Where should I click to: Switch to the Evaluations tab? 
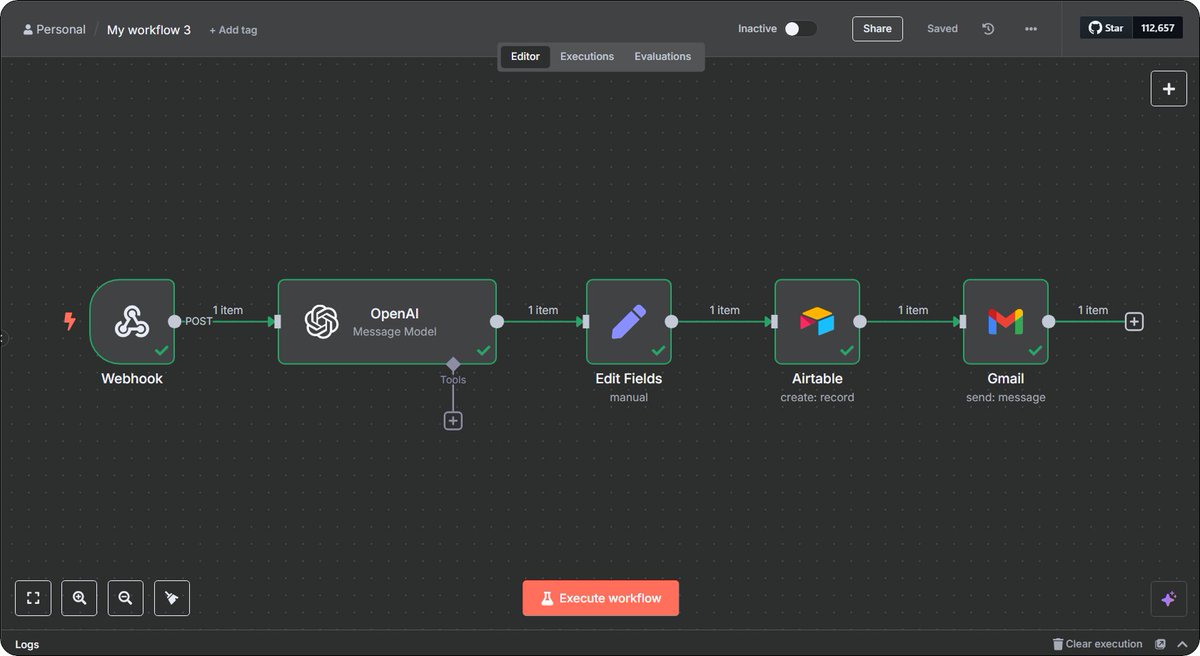pos(662,57)
